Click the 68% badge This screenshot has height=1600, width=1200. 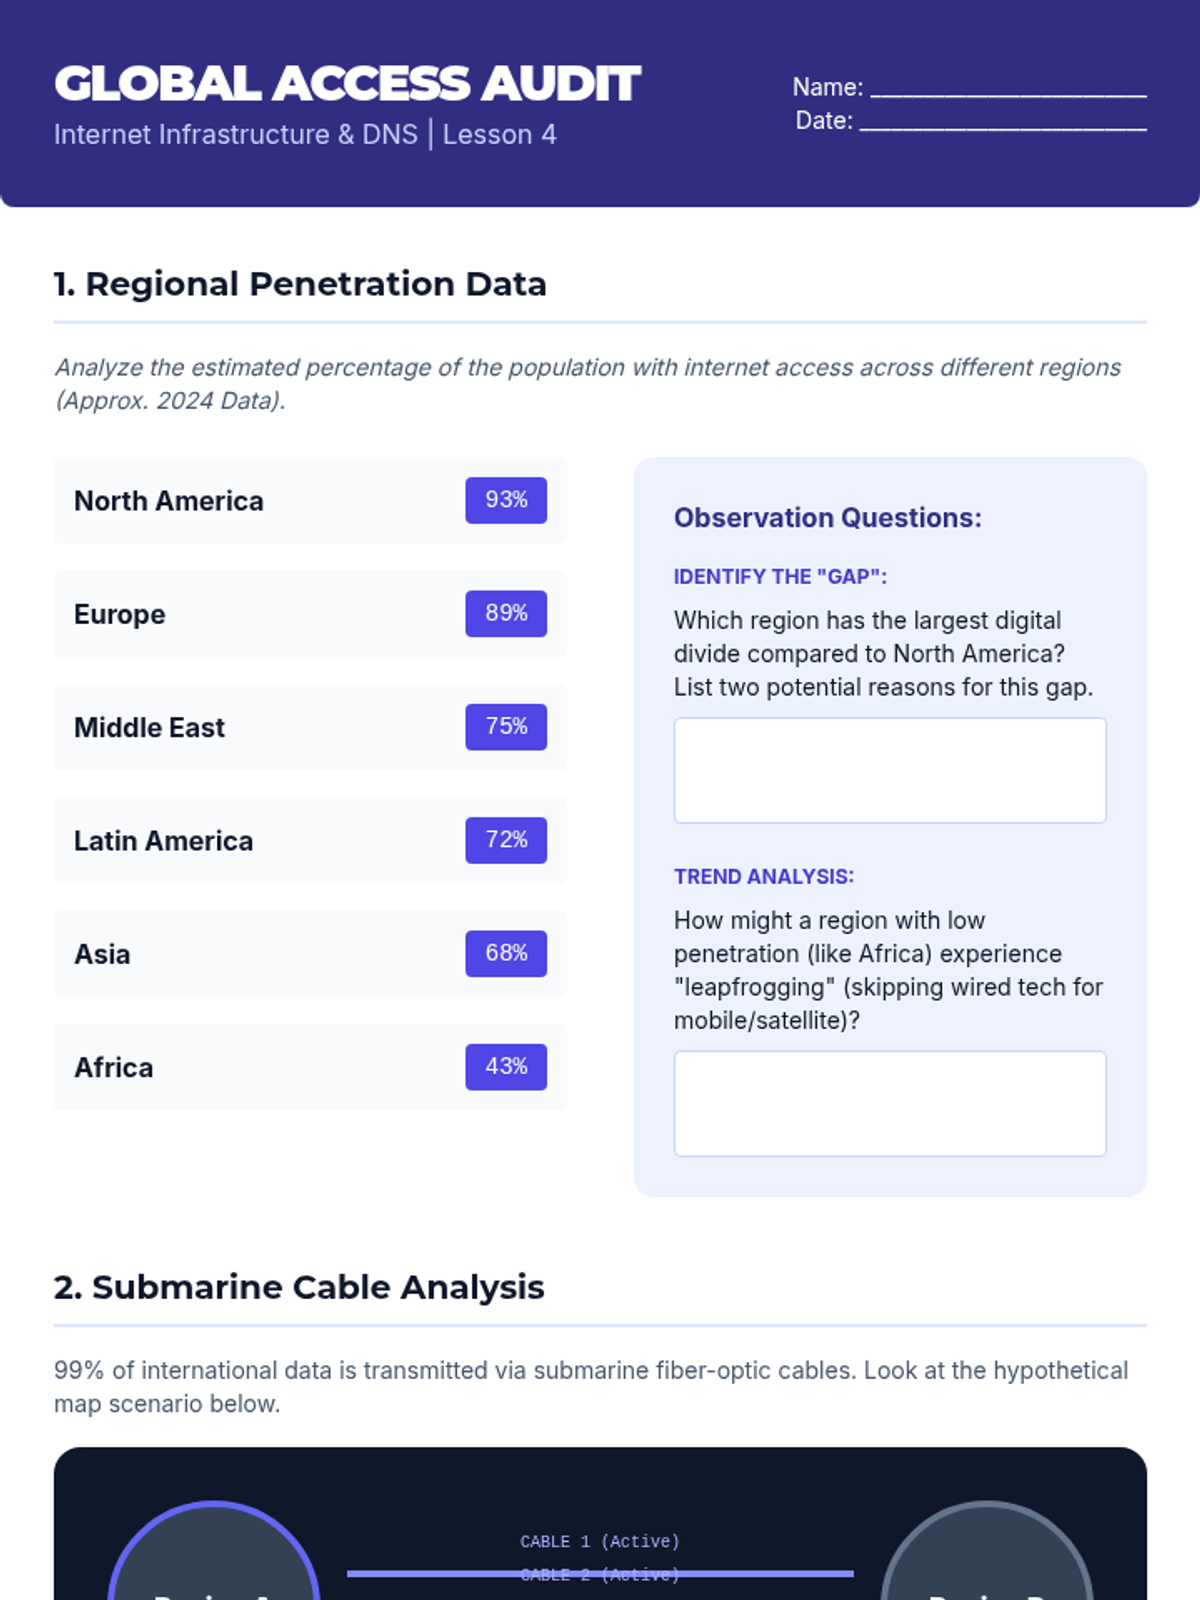(506, 953)
